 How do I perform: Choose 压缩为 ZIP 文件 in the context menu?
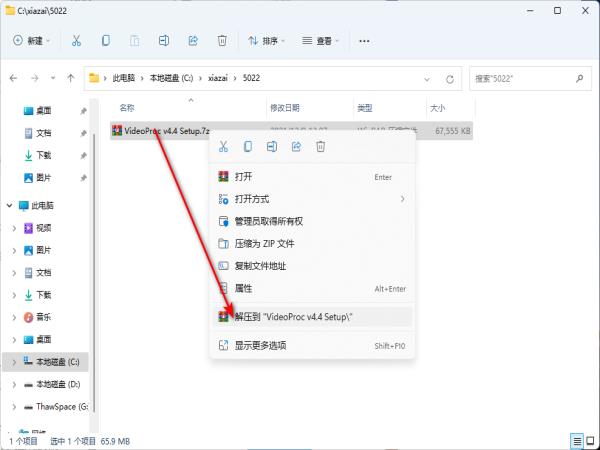pyautogui.click(x=312, y=243)
